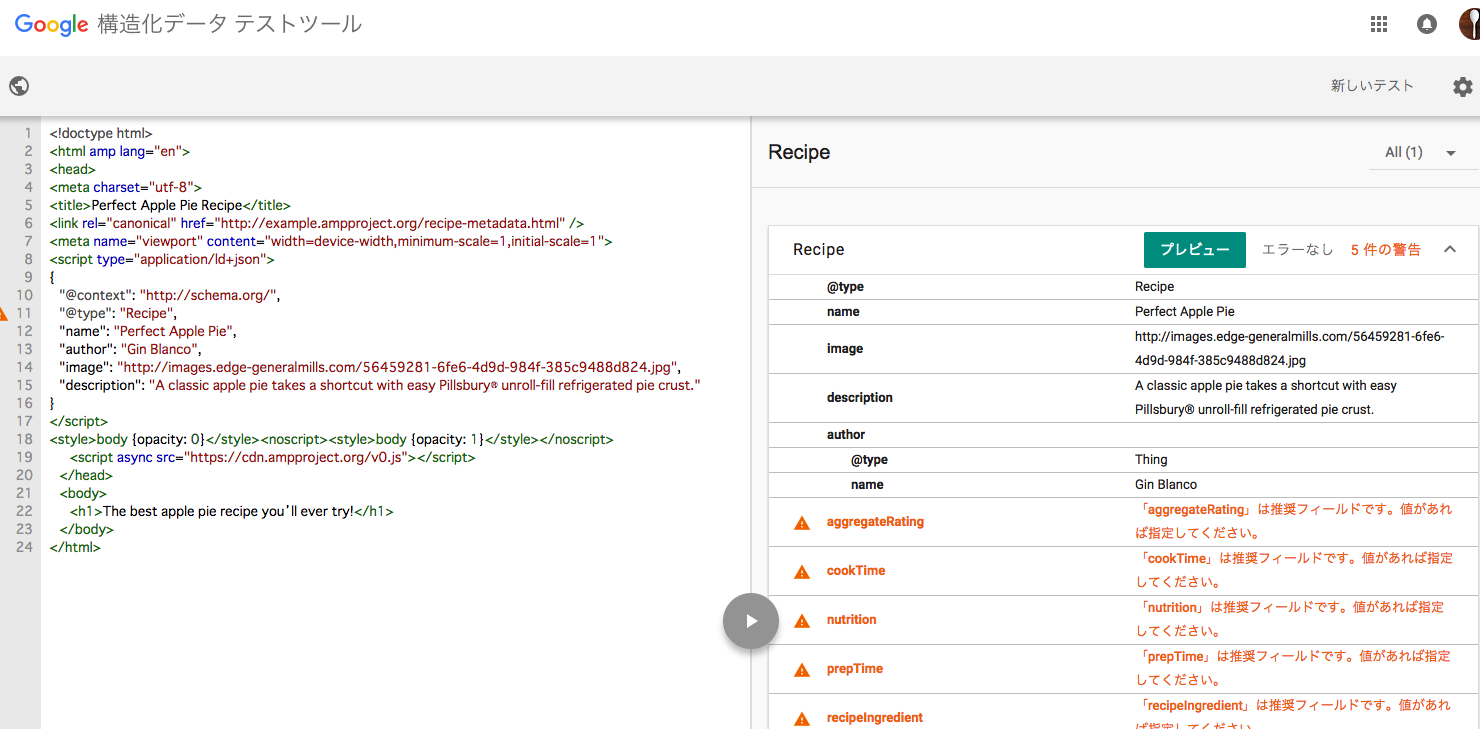
Task: Click the cookTime warning triangle
Action: click(x=801, y=570)
